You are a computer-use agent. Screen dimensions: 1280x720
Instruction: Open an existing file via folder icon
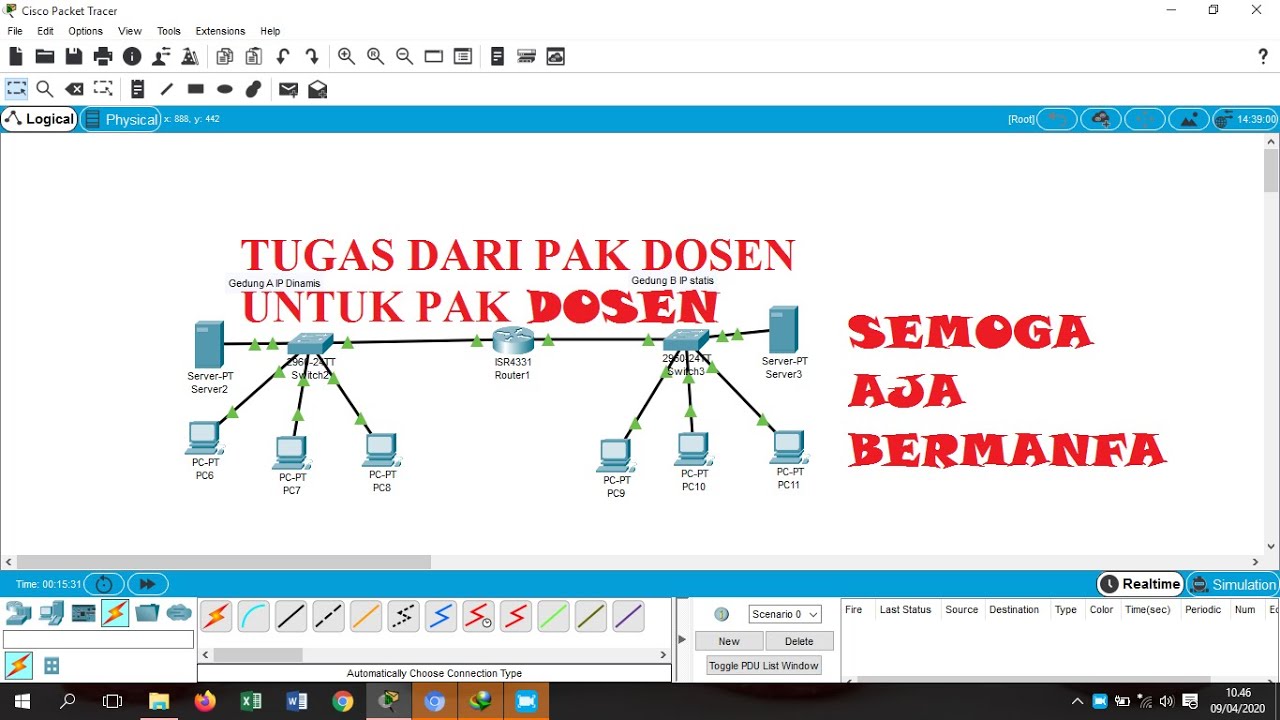[45, 57]
